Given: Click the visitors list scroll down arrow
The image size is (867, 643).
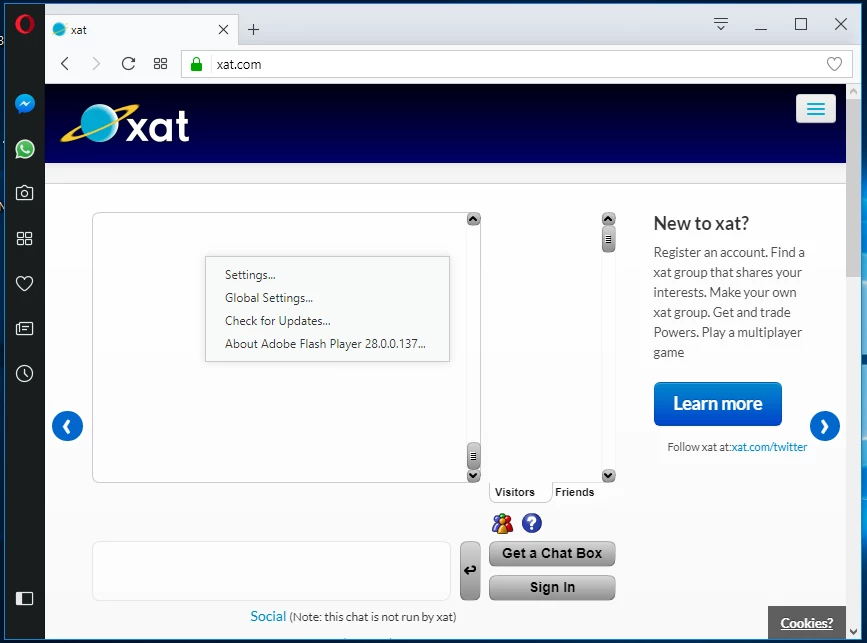Looking at the screenshot, I should pos(608,475).
